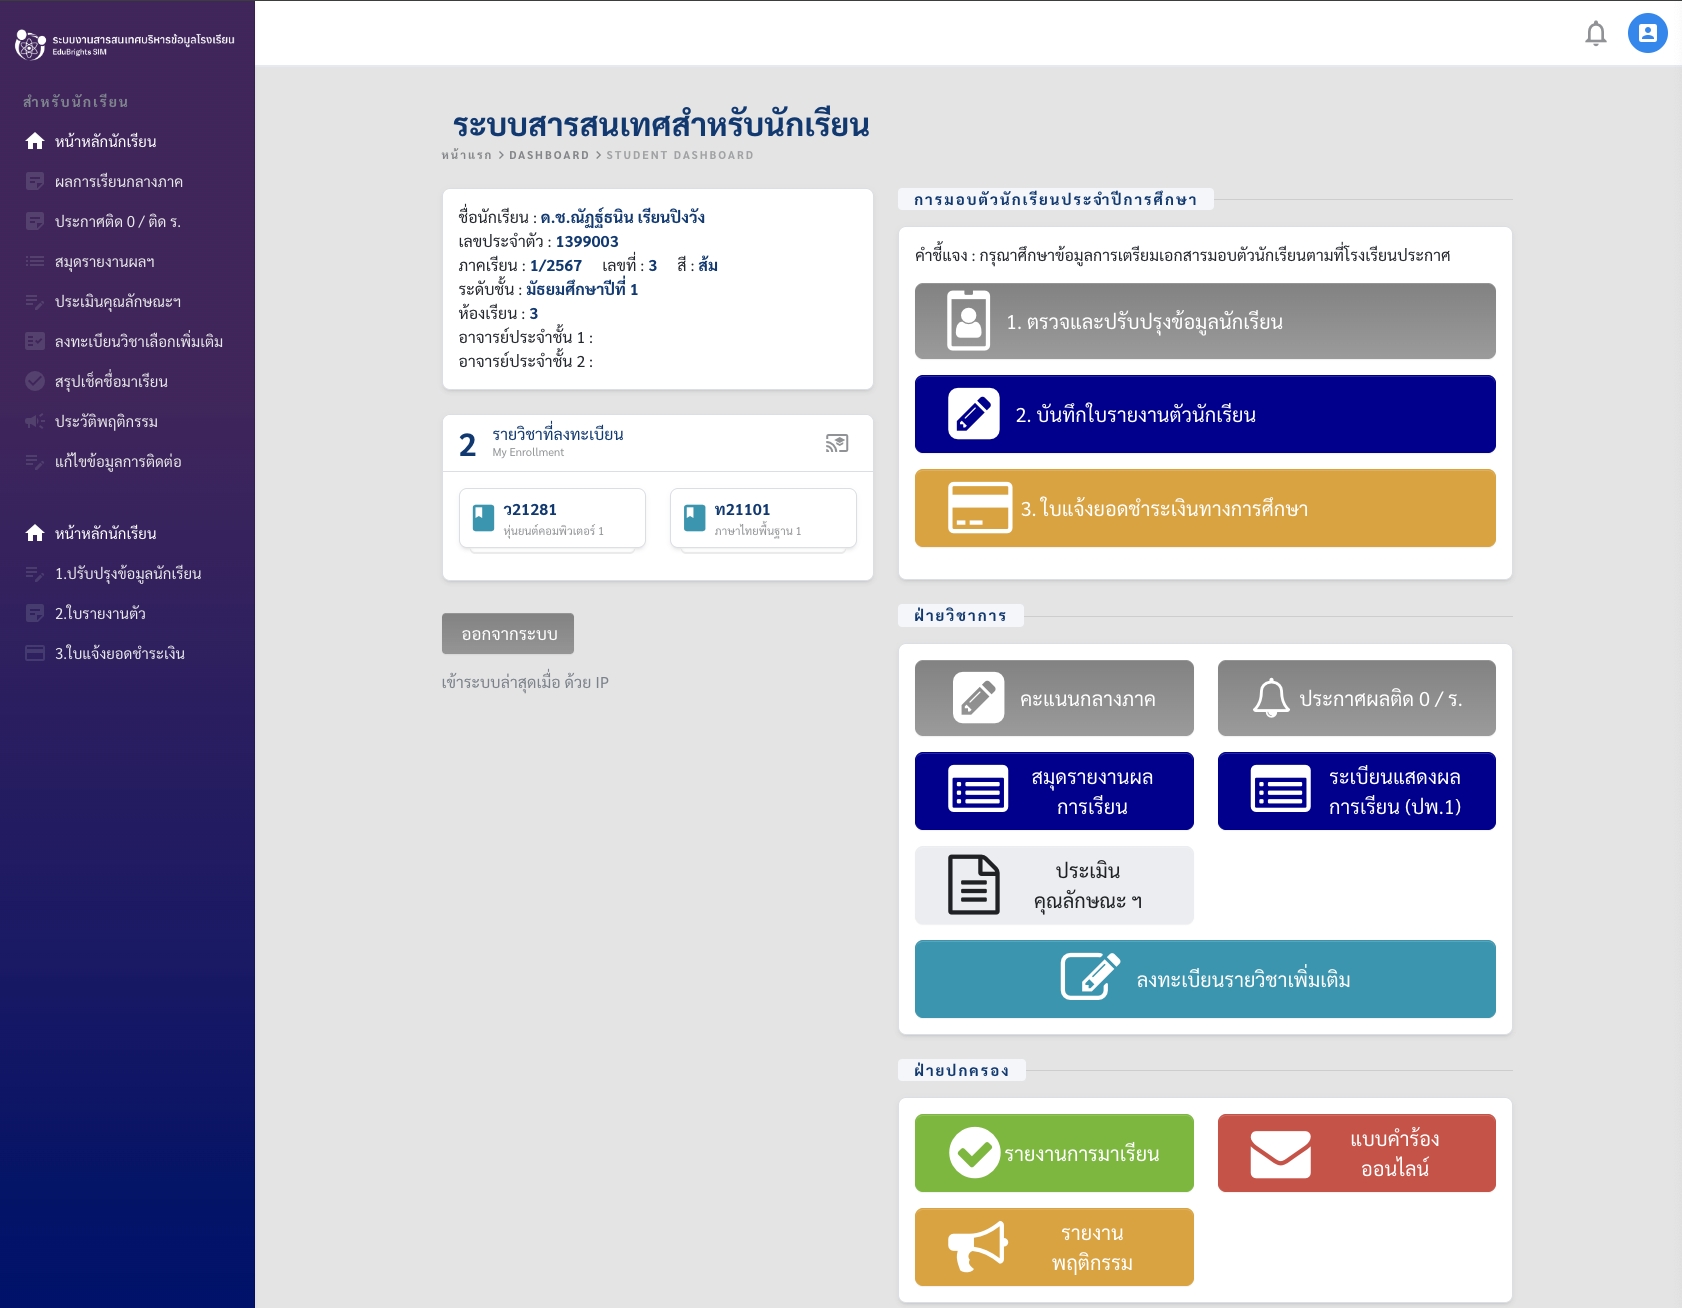This screenshot has width=1682, height=1308.
Task: Select ประวัติพฤติกรรม from sidebar menu
Action: 106,422
